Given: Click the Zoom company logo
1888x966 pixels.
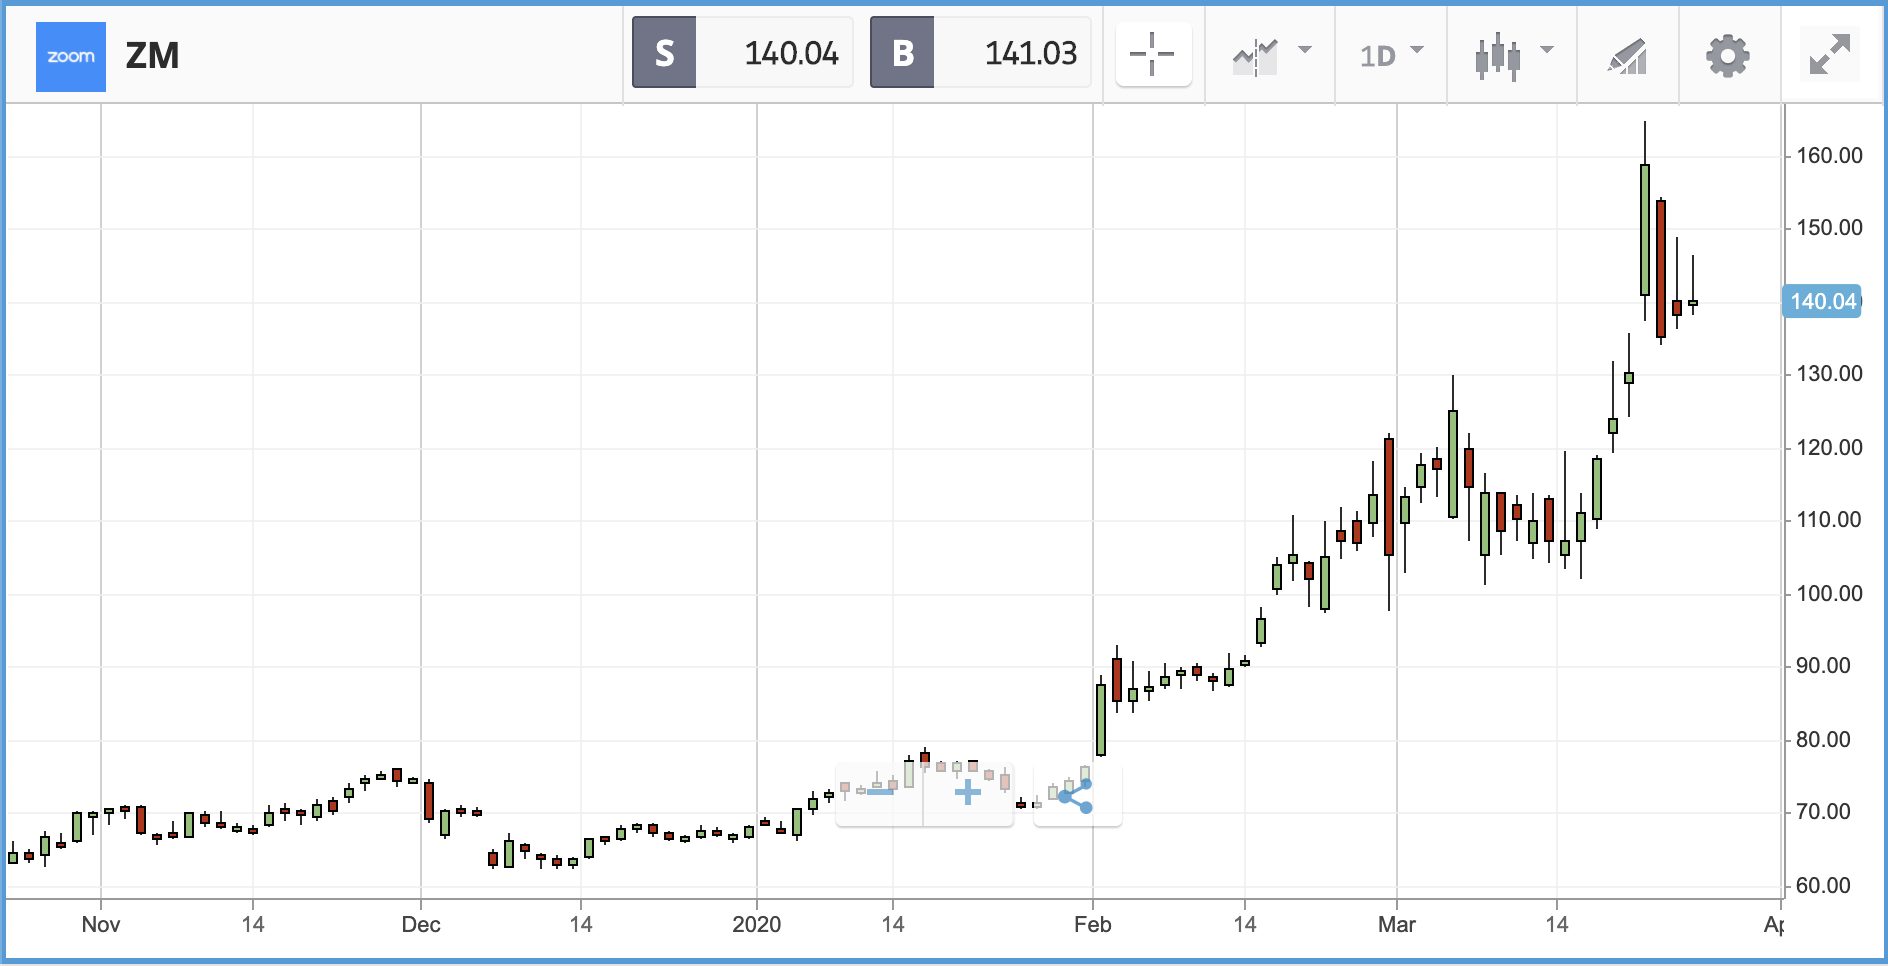Looking at the screenshot, I should pyautogui.click(x=71, y=56).
